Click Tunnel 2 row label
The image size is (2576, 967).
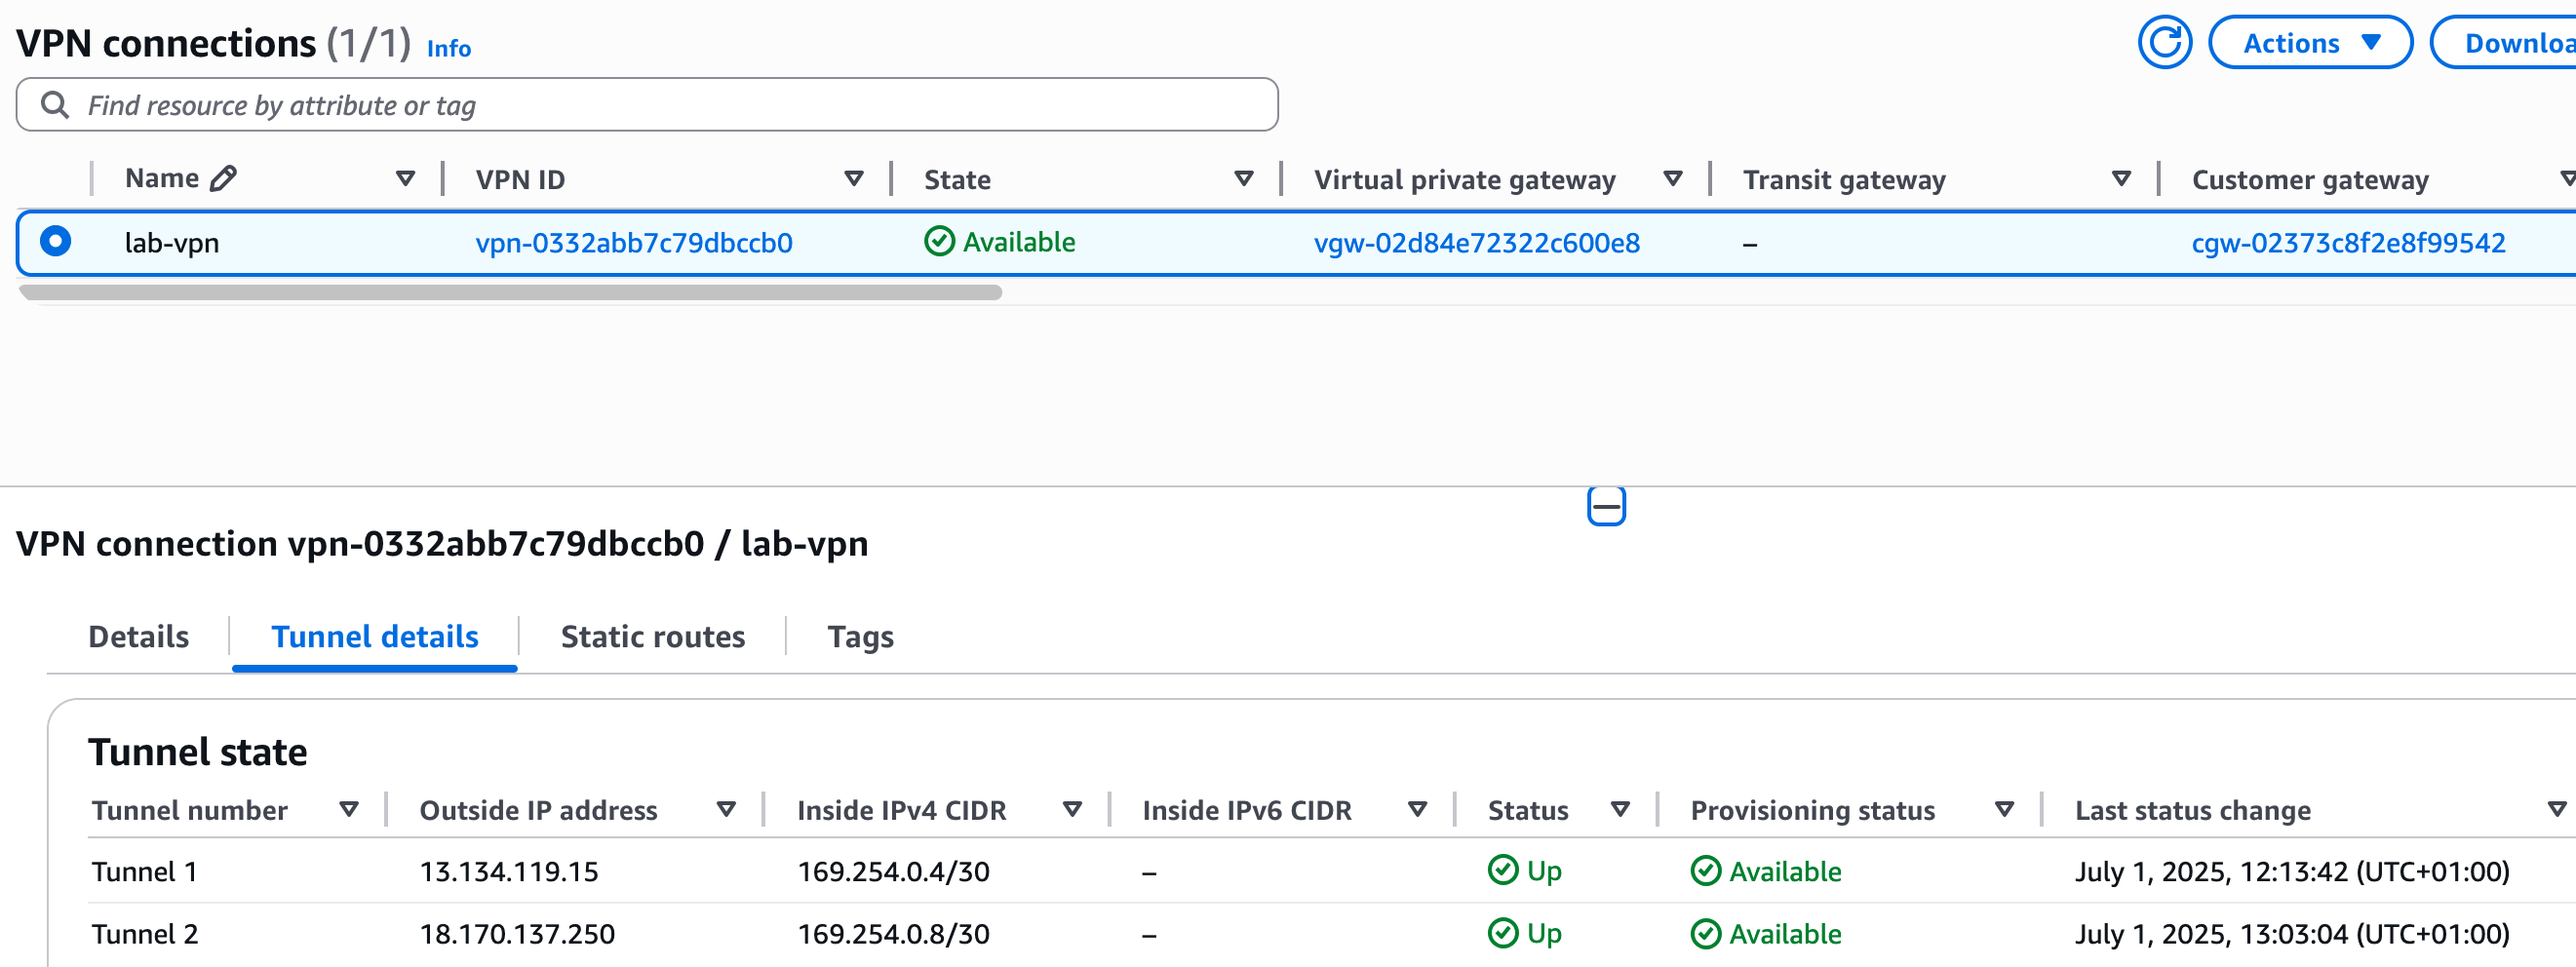tap(145, 934)
